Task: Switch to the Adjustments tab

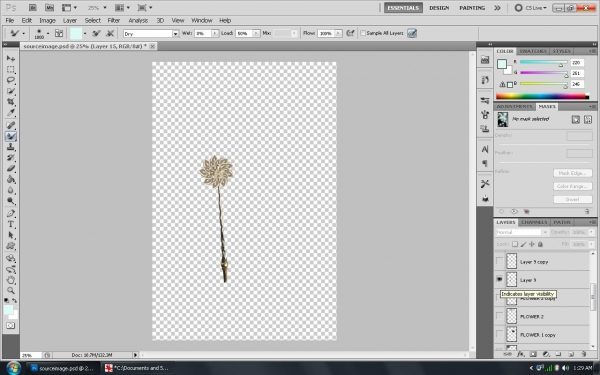Action: (x=515, y=106)
